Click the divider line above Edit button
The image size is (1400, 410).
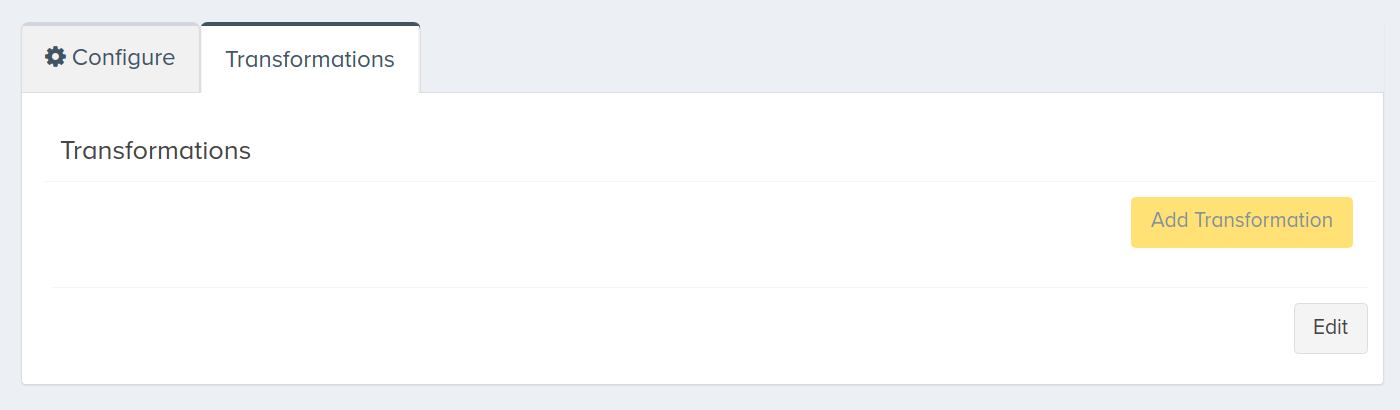(710, 287)
